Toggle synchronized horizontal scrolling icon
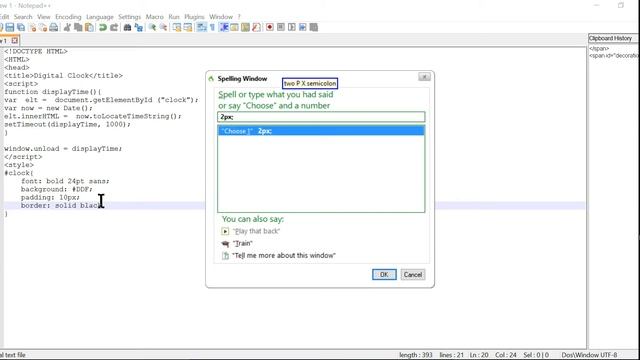Viewport: 640px width, 360px height. click(187, 27)
